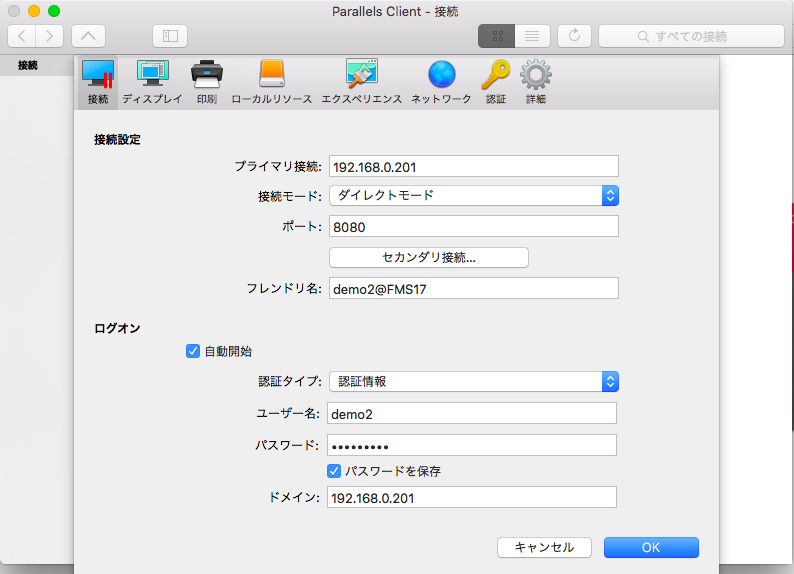Click the back navigation arrow
794x574 pixels.
point(22,36)
